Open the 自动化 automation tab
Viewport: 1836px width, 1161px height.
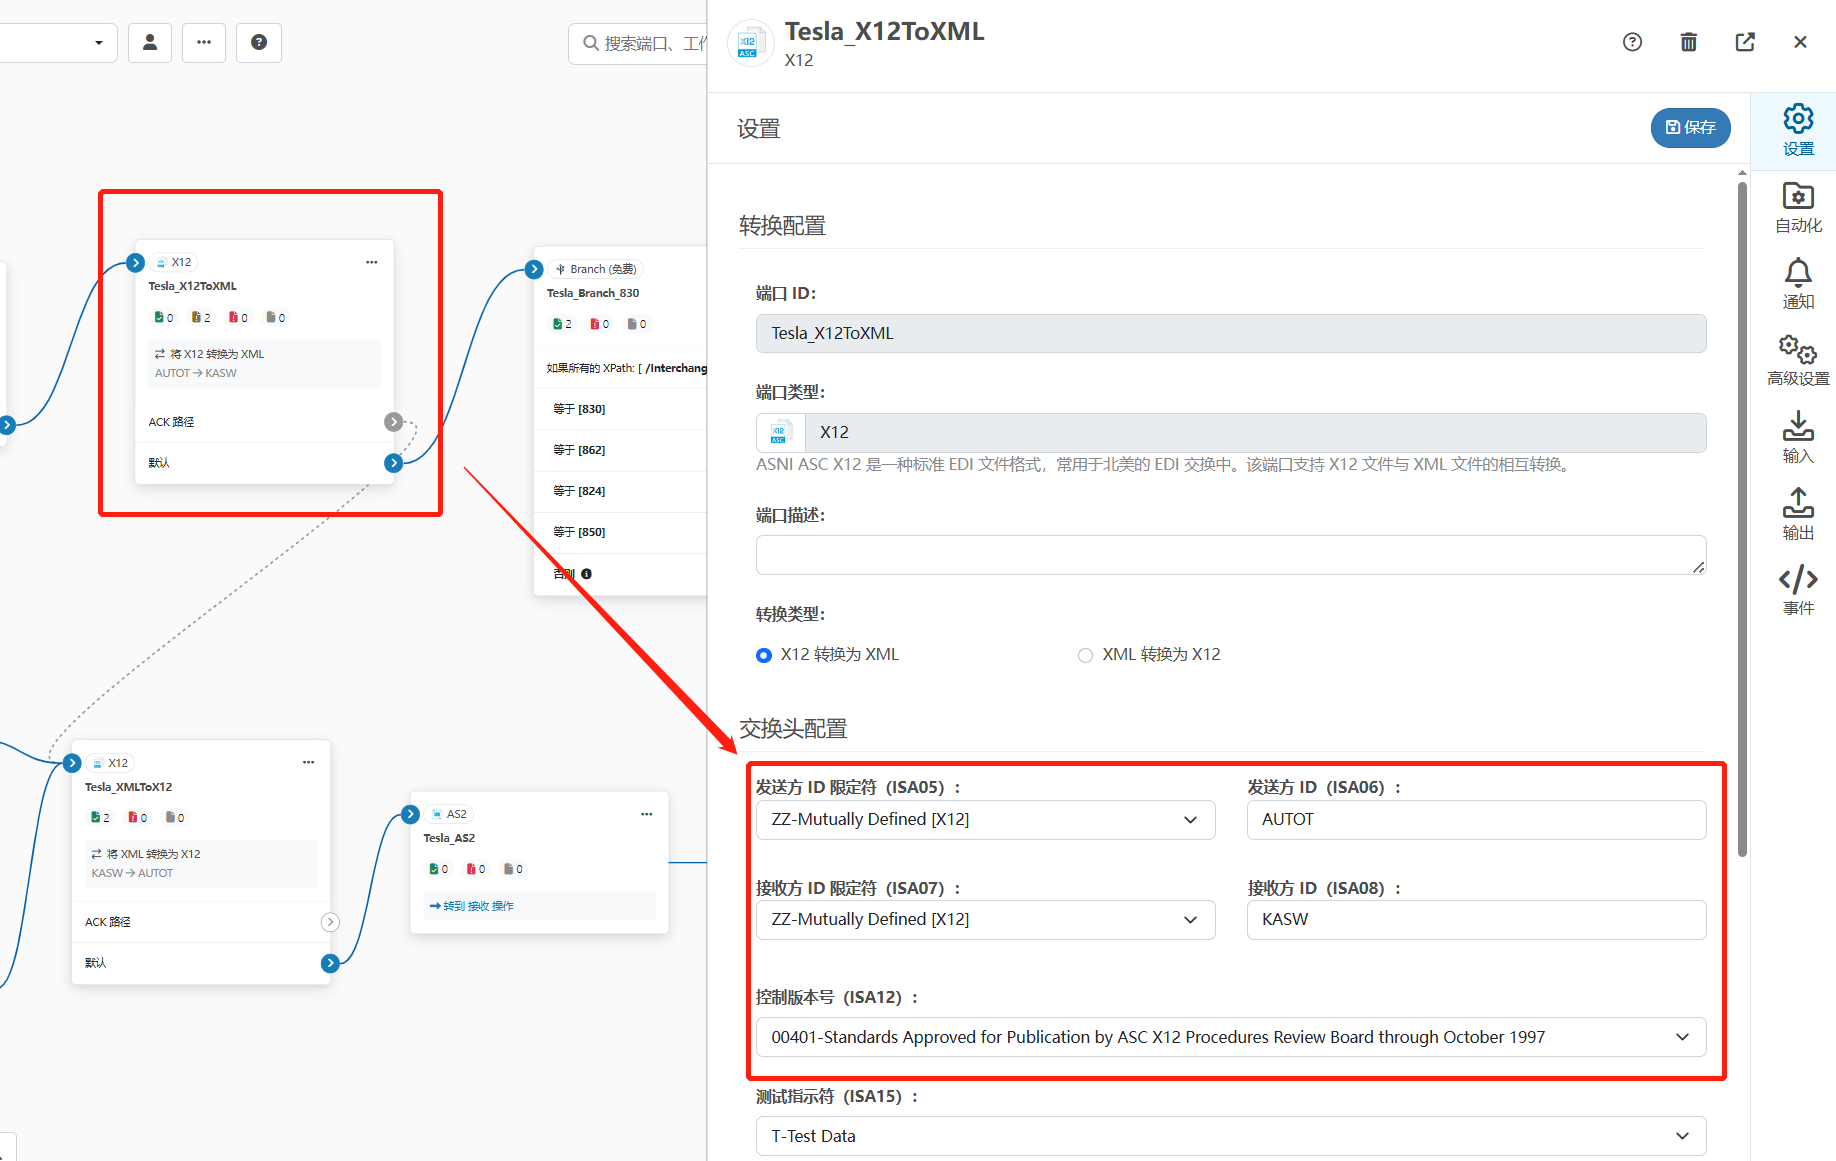pyautogui.click(x=1797, y=207)
